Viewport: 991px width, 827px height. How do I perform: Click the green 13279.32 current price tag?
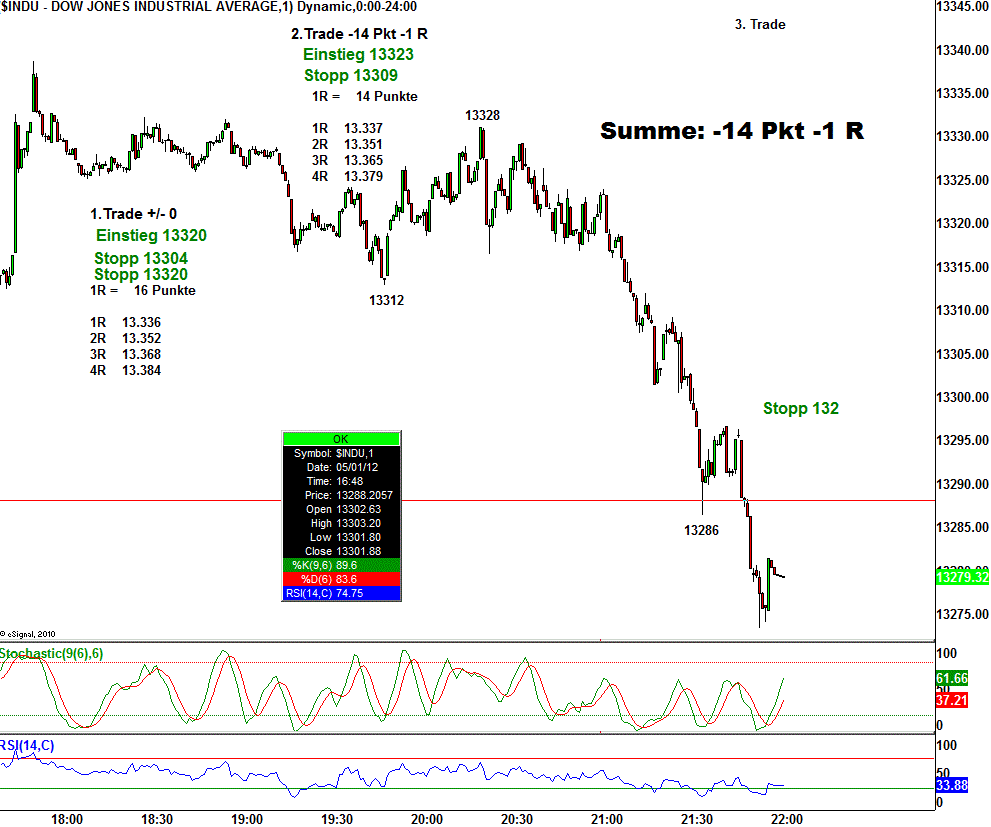[x=960, y=577]
